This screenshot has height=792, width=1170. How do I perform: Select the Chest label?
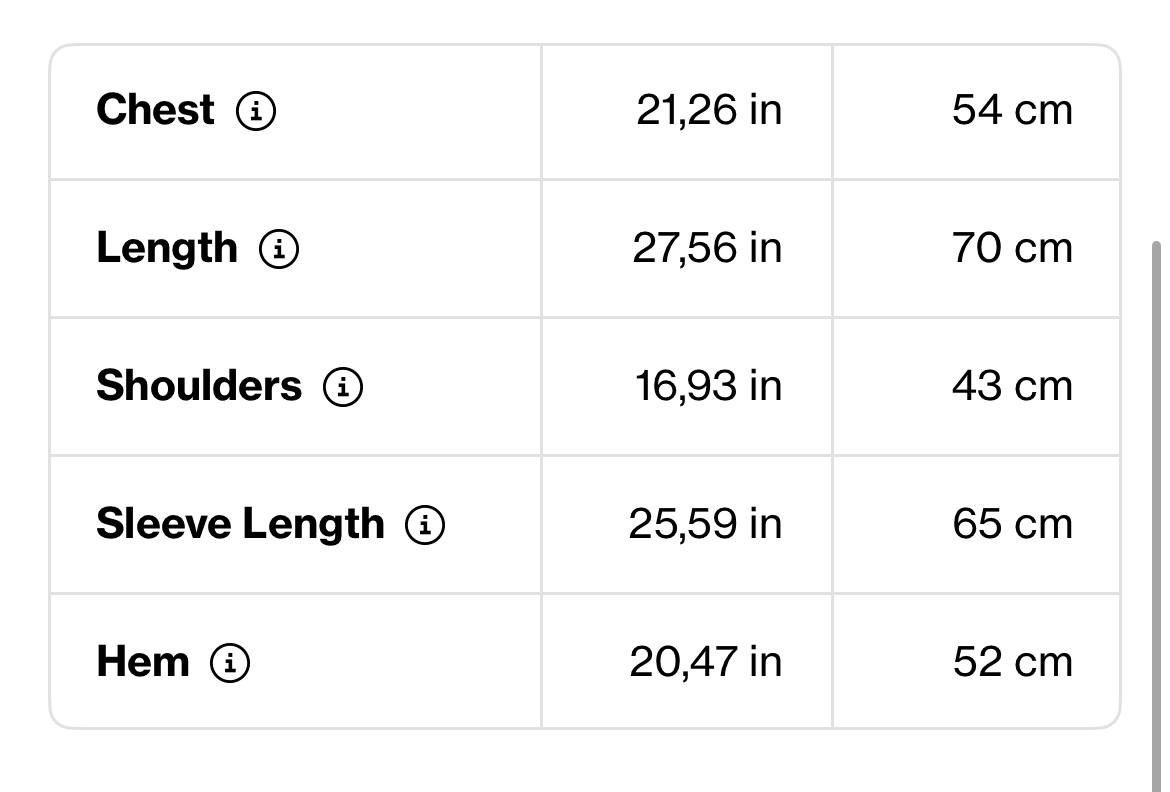click(155, 110)
